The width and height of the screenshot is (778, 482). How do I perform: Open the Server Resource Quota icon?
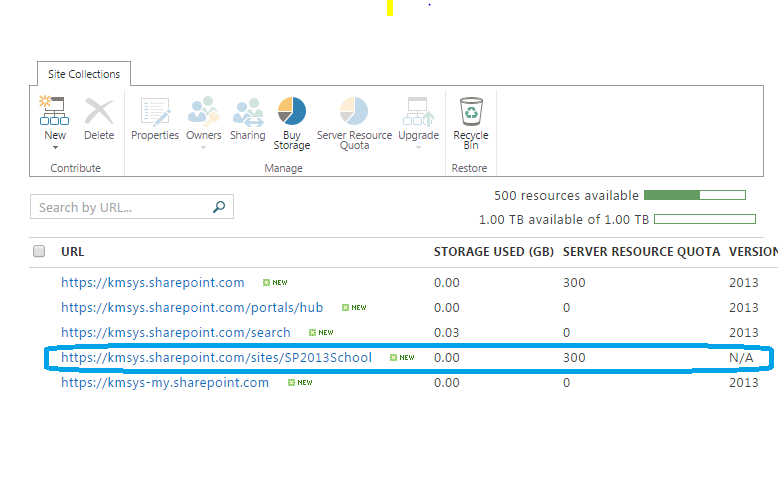click(354, 111)
